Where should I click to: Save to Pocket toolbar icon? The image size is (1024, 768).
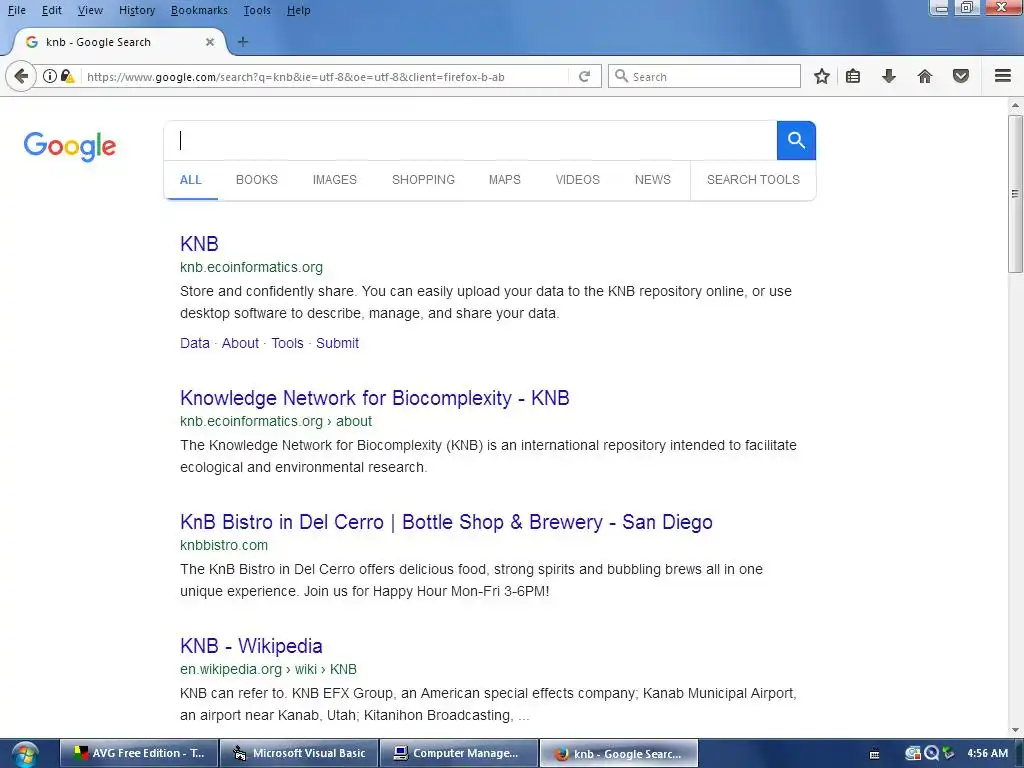tap(961, 76)
